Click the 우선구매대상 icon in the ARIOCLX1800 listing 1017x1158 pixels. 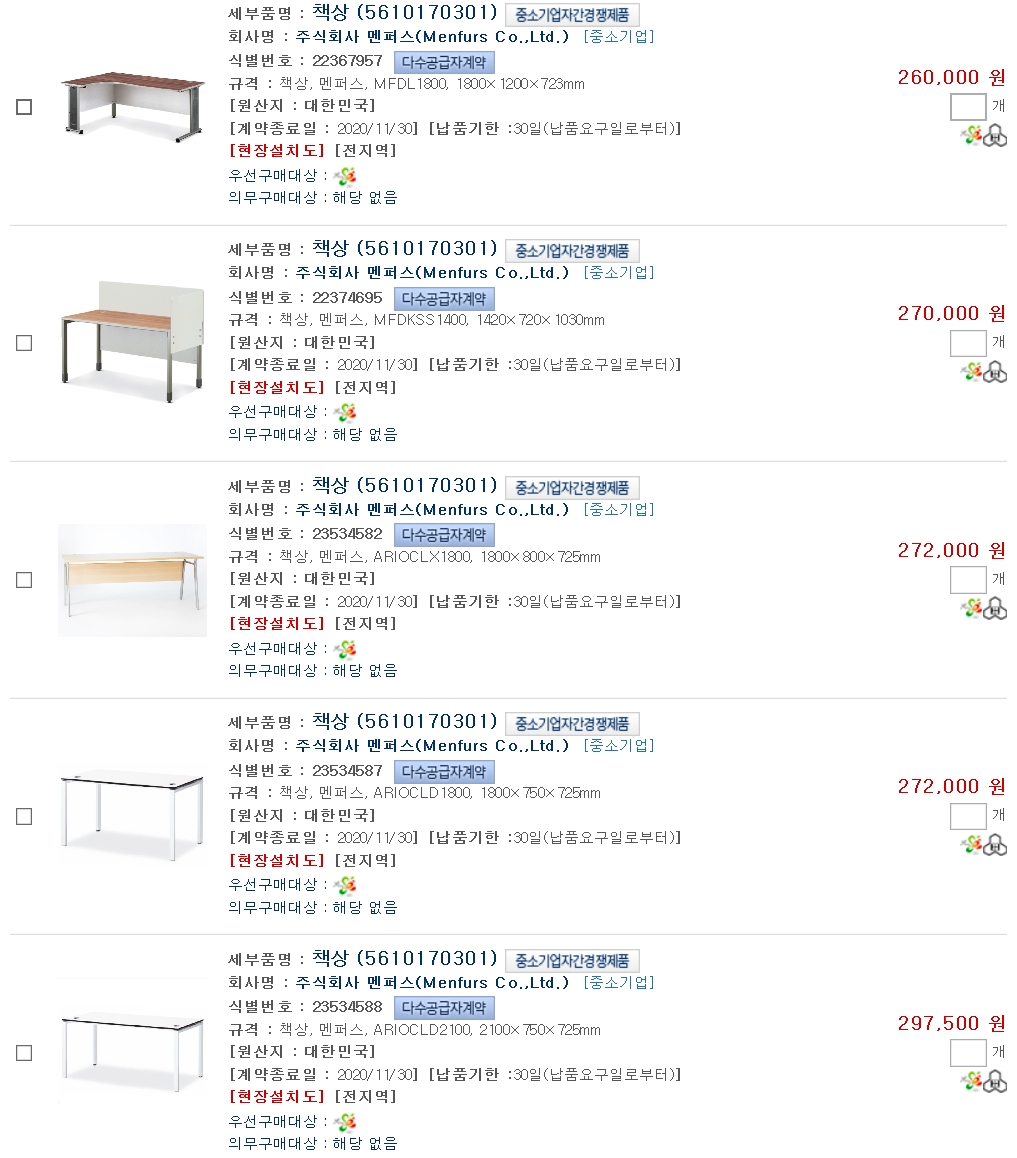click(345, 649)
